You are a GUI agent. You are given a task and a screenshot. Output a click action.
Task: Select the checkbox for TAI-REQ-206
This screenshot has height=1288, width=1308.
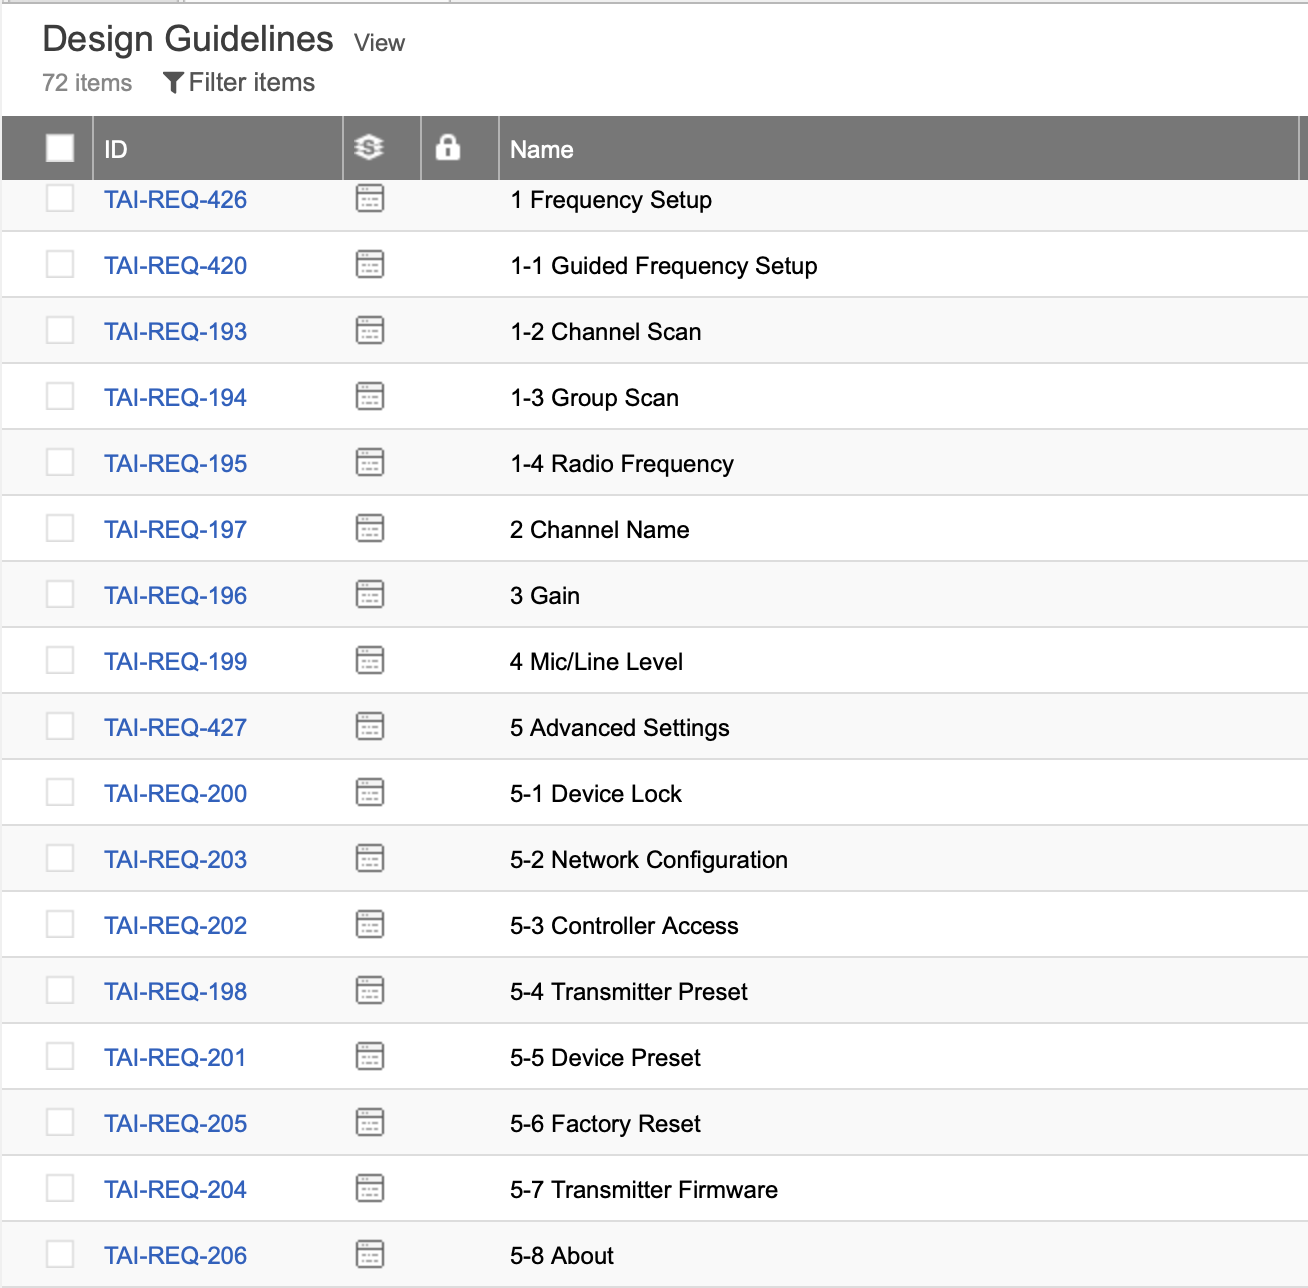coord(60,1254)
